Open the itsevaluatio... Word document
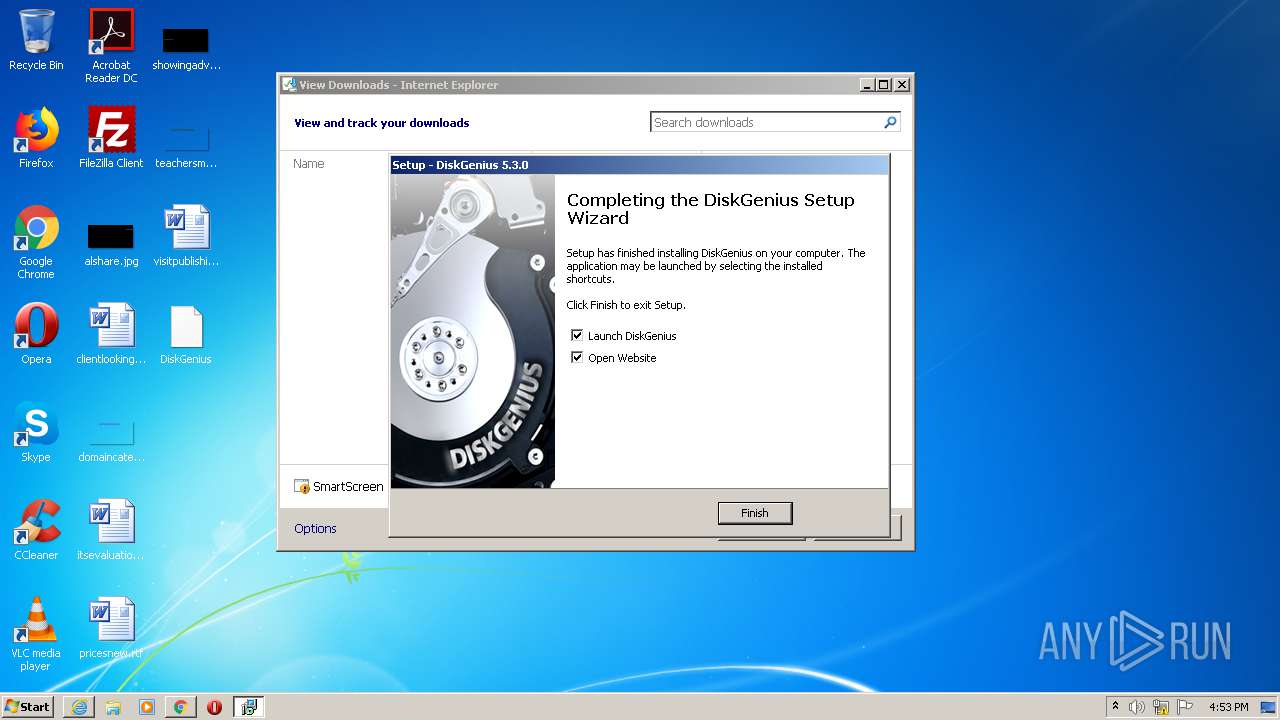 [111, 530]
